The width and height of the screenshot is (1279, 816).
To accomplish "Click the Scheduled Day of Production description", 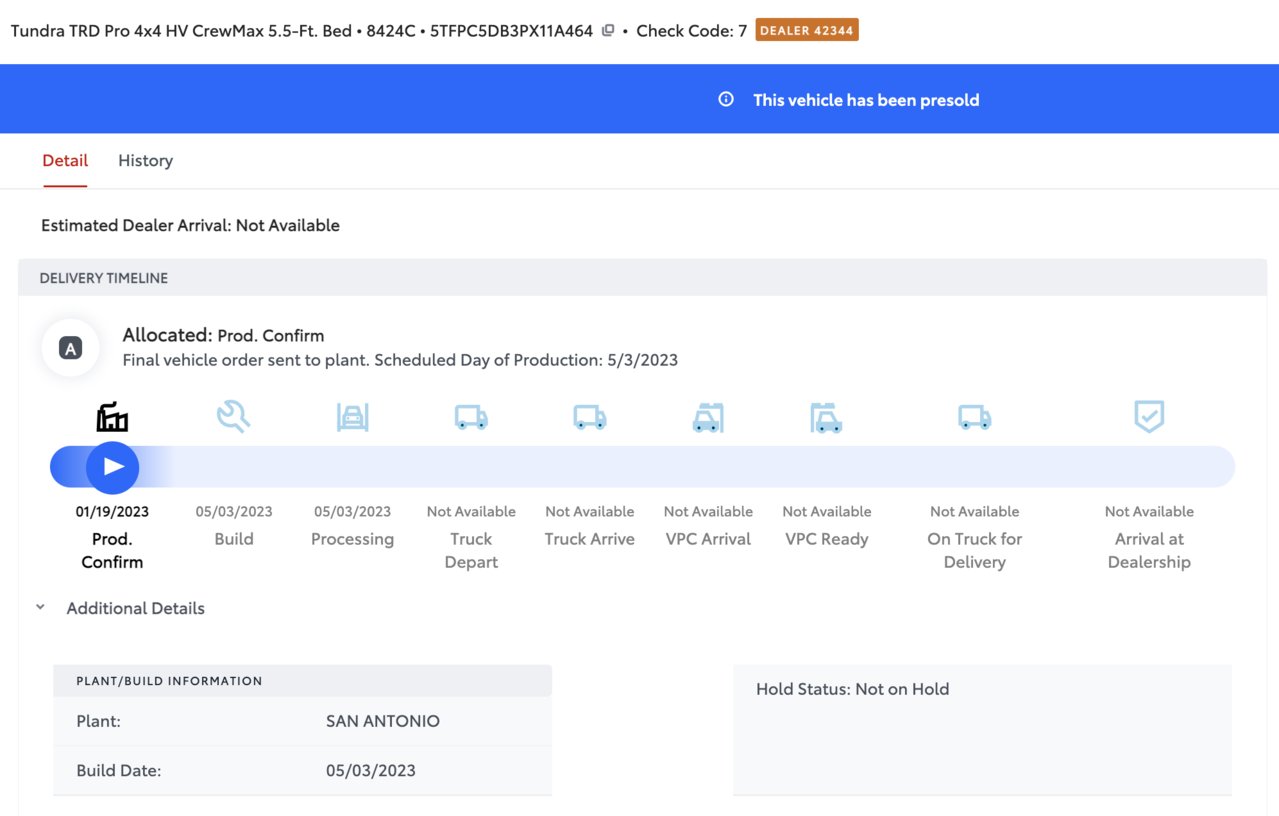I will 400,360.
